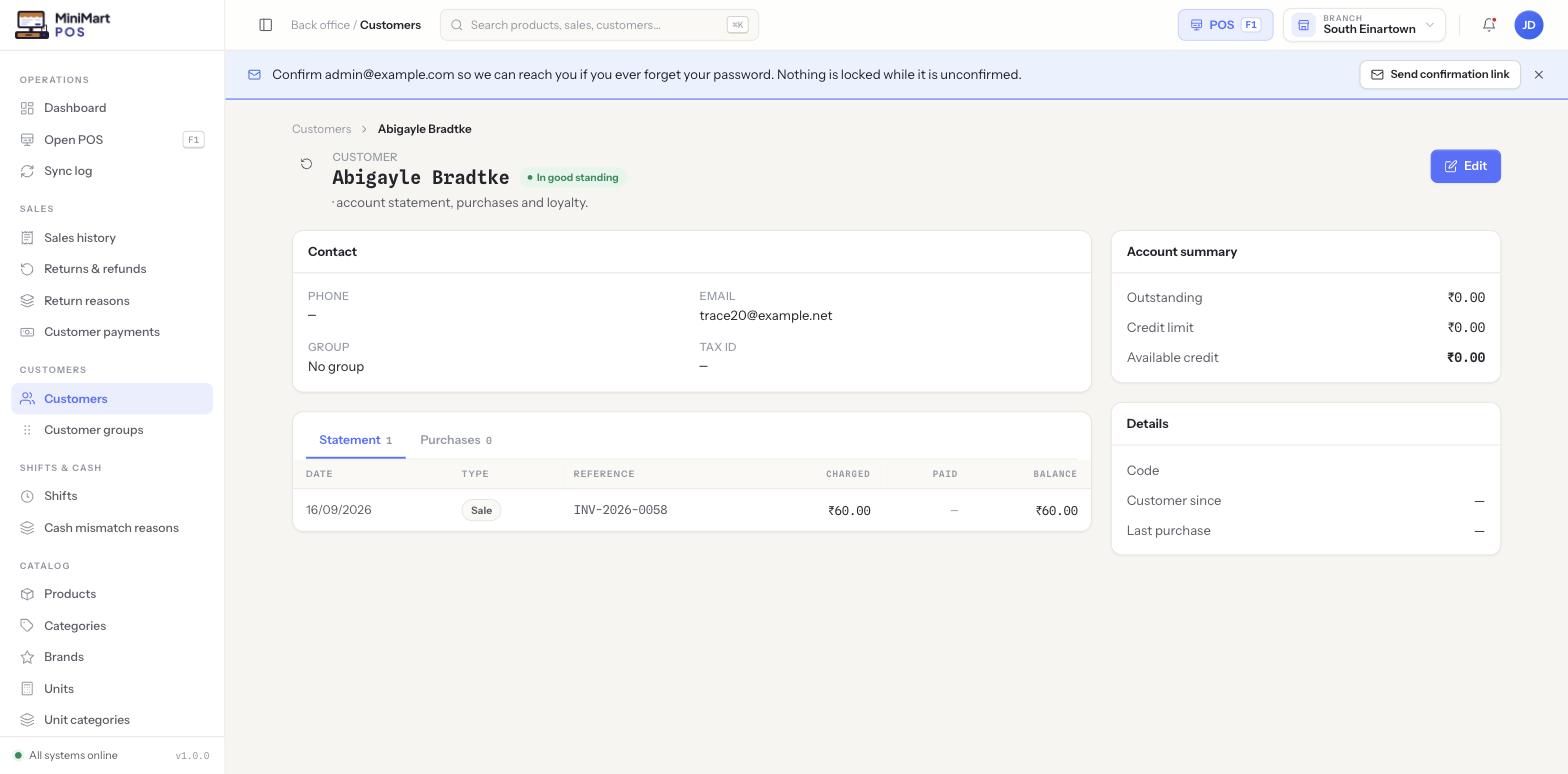Click the Shifts clock icon
1568x774 pixels.
pyautogui.click(x=27, y=496)
